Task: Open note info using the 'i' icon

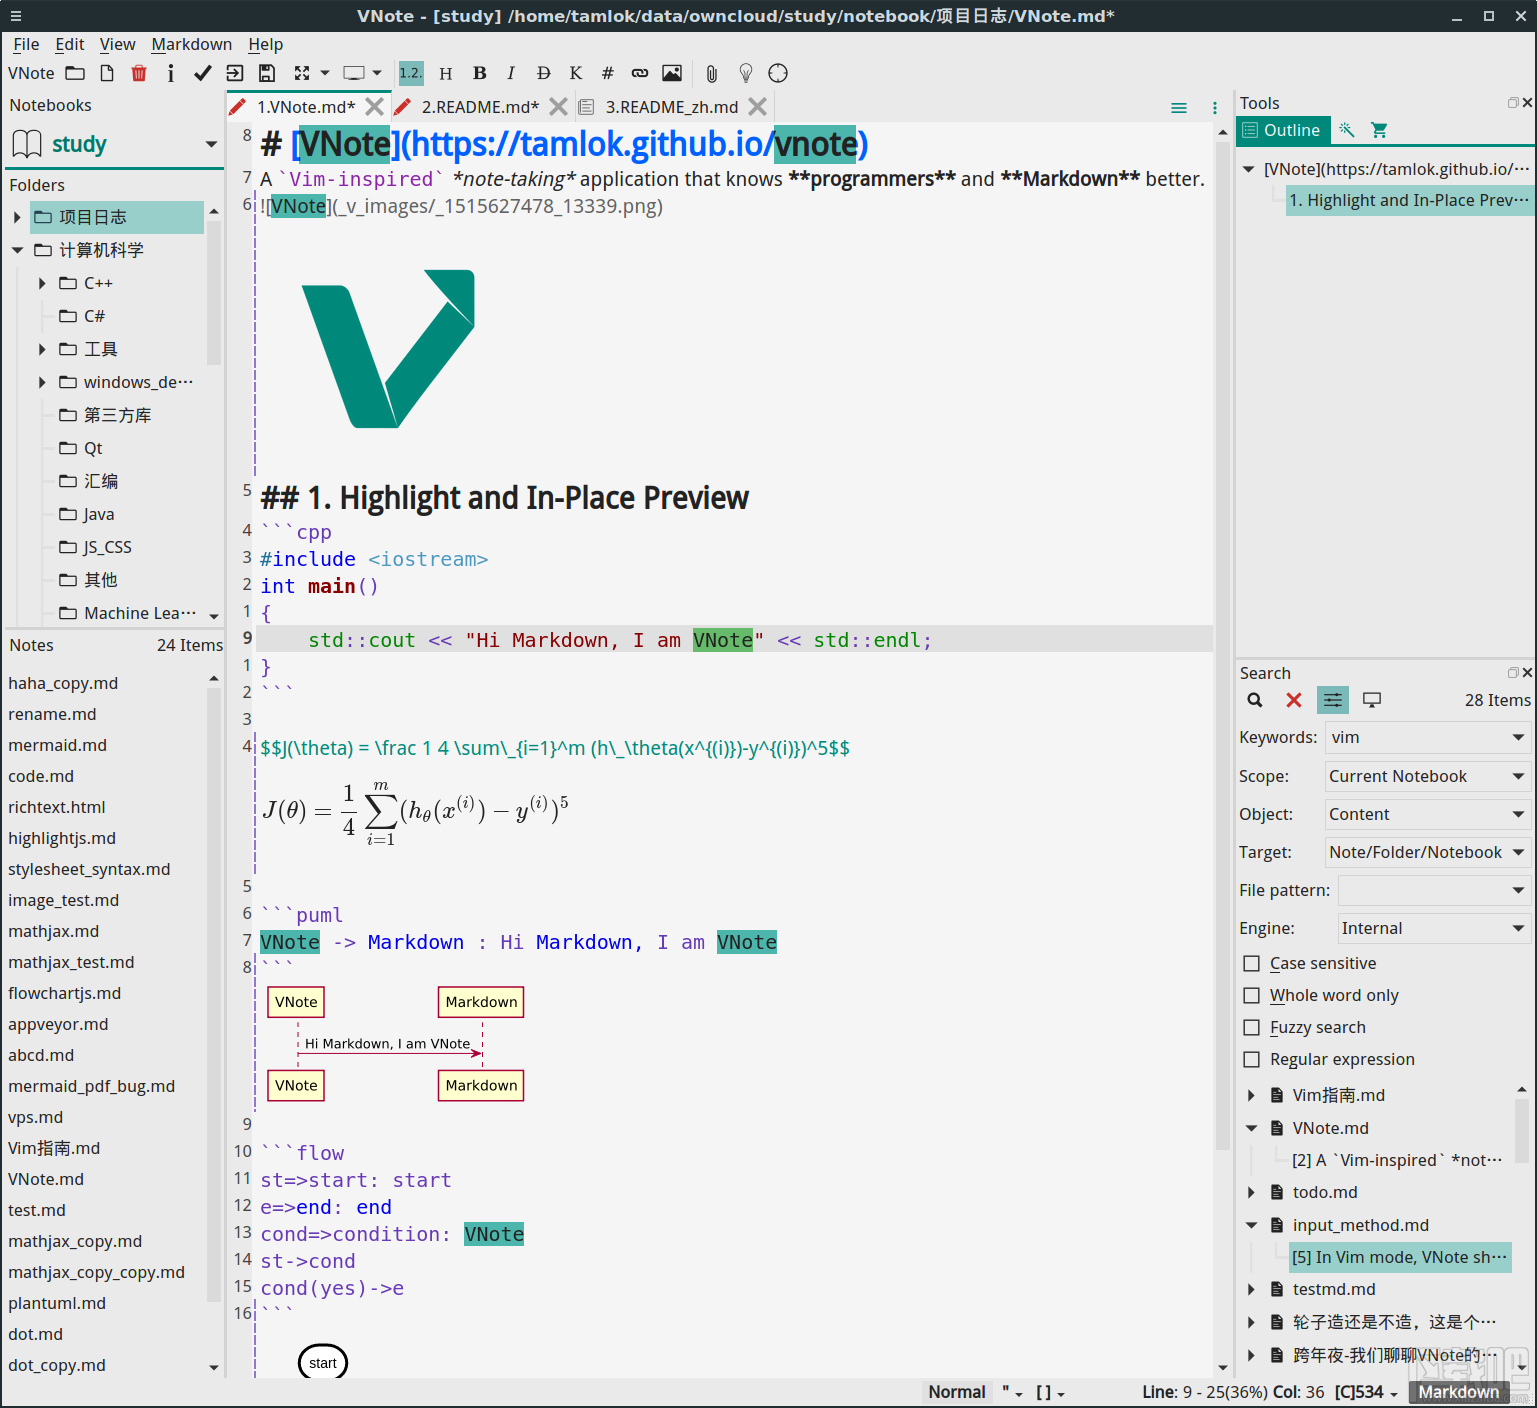Action: tap(171, 73)
